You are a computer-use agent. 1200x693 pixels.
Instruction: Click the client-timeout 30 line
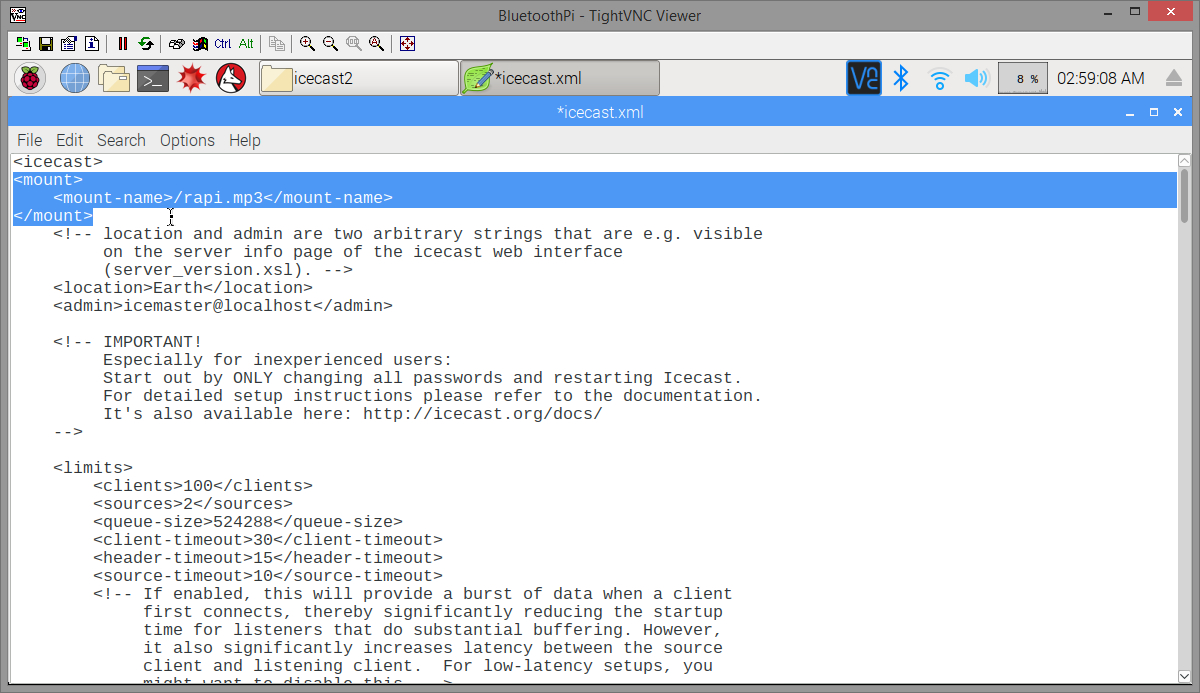click(268, 540)
